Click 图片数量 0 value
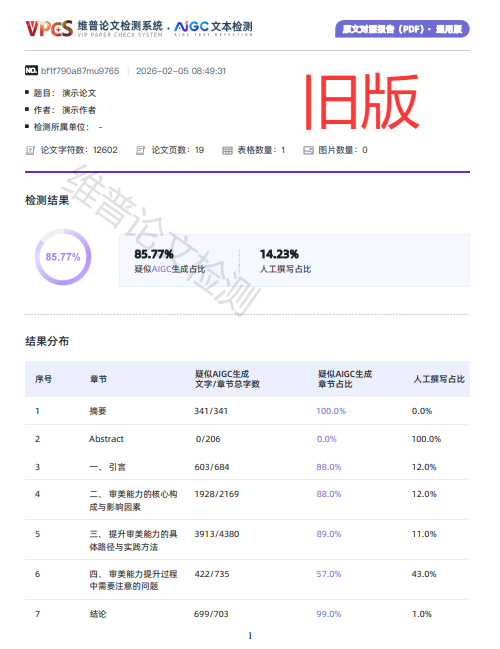Image resolution: width=500 pixels, height=649 pixels. [365, 150]
